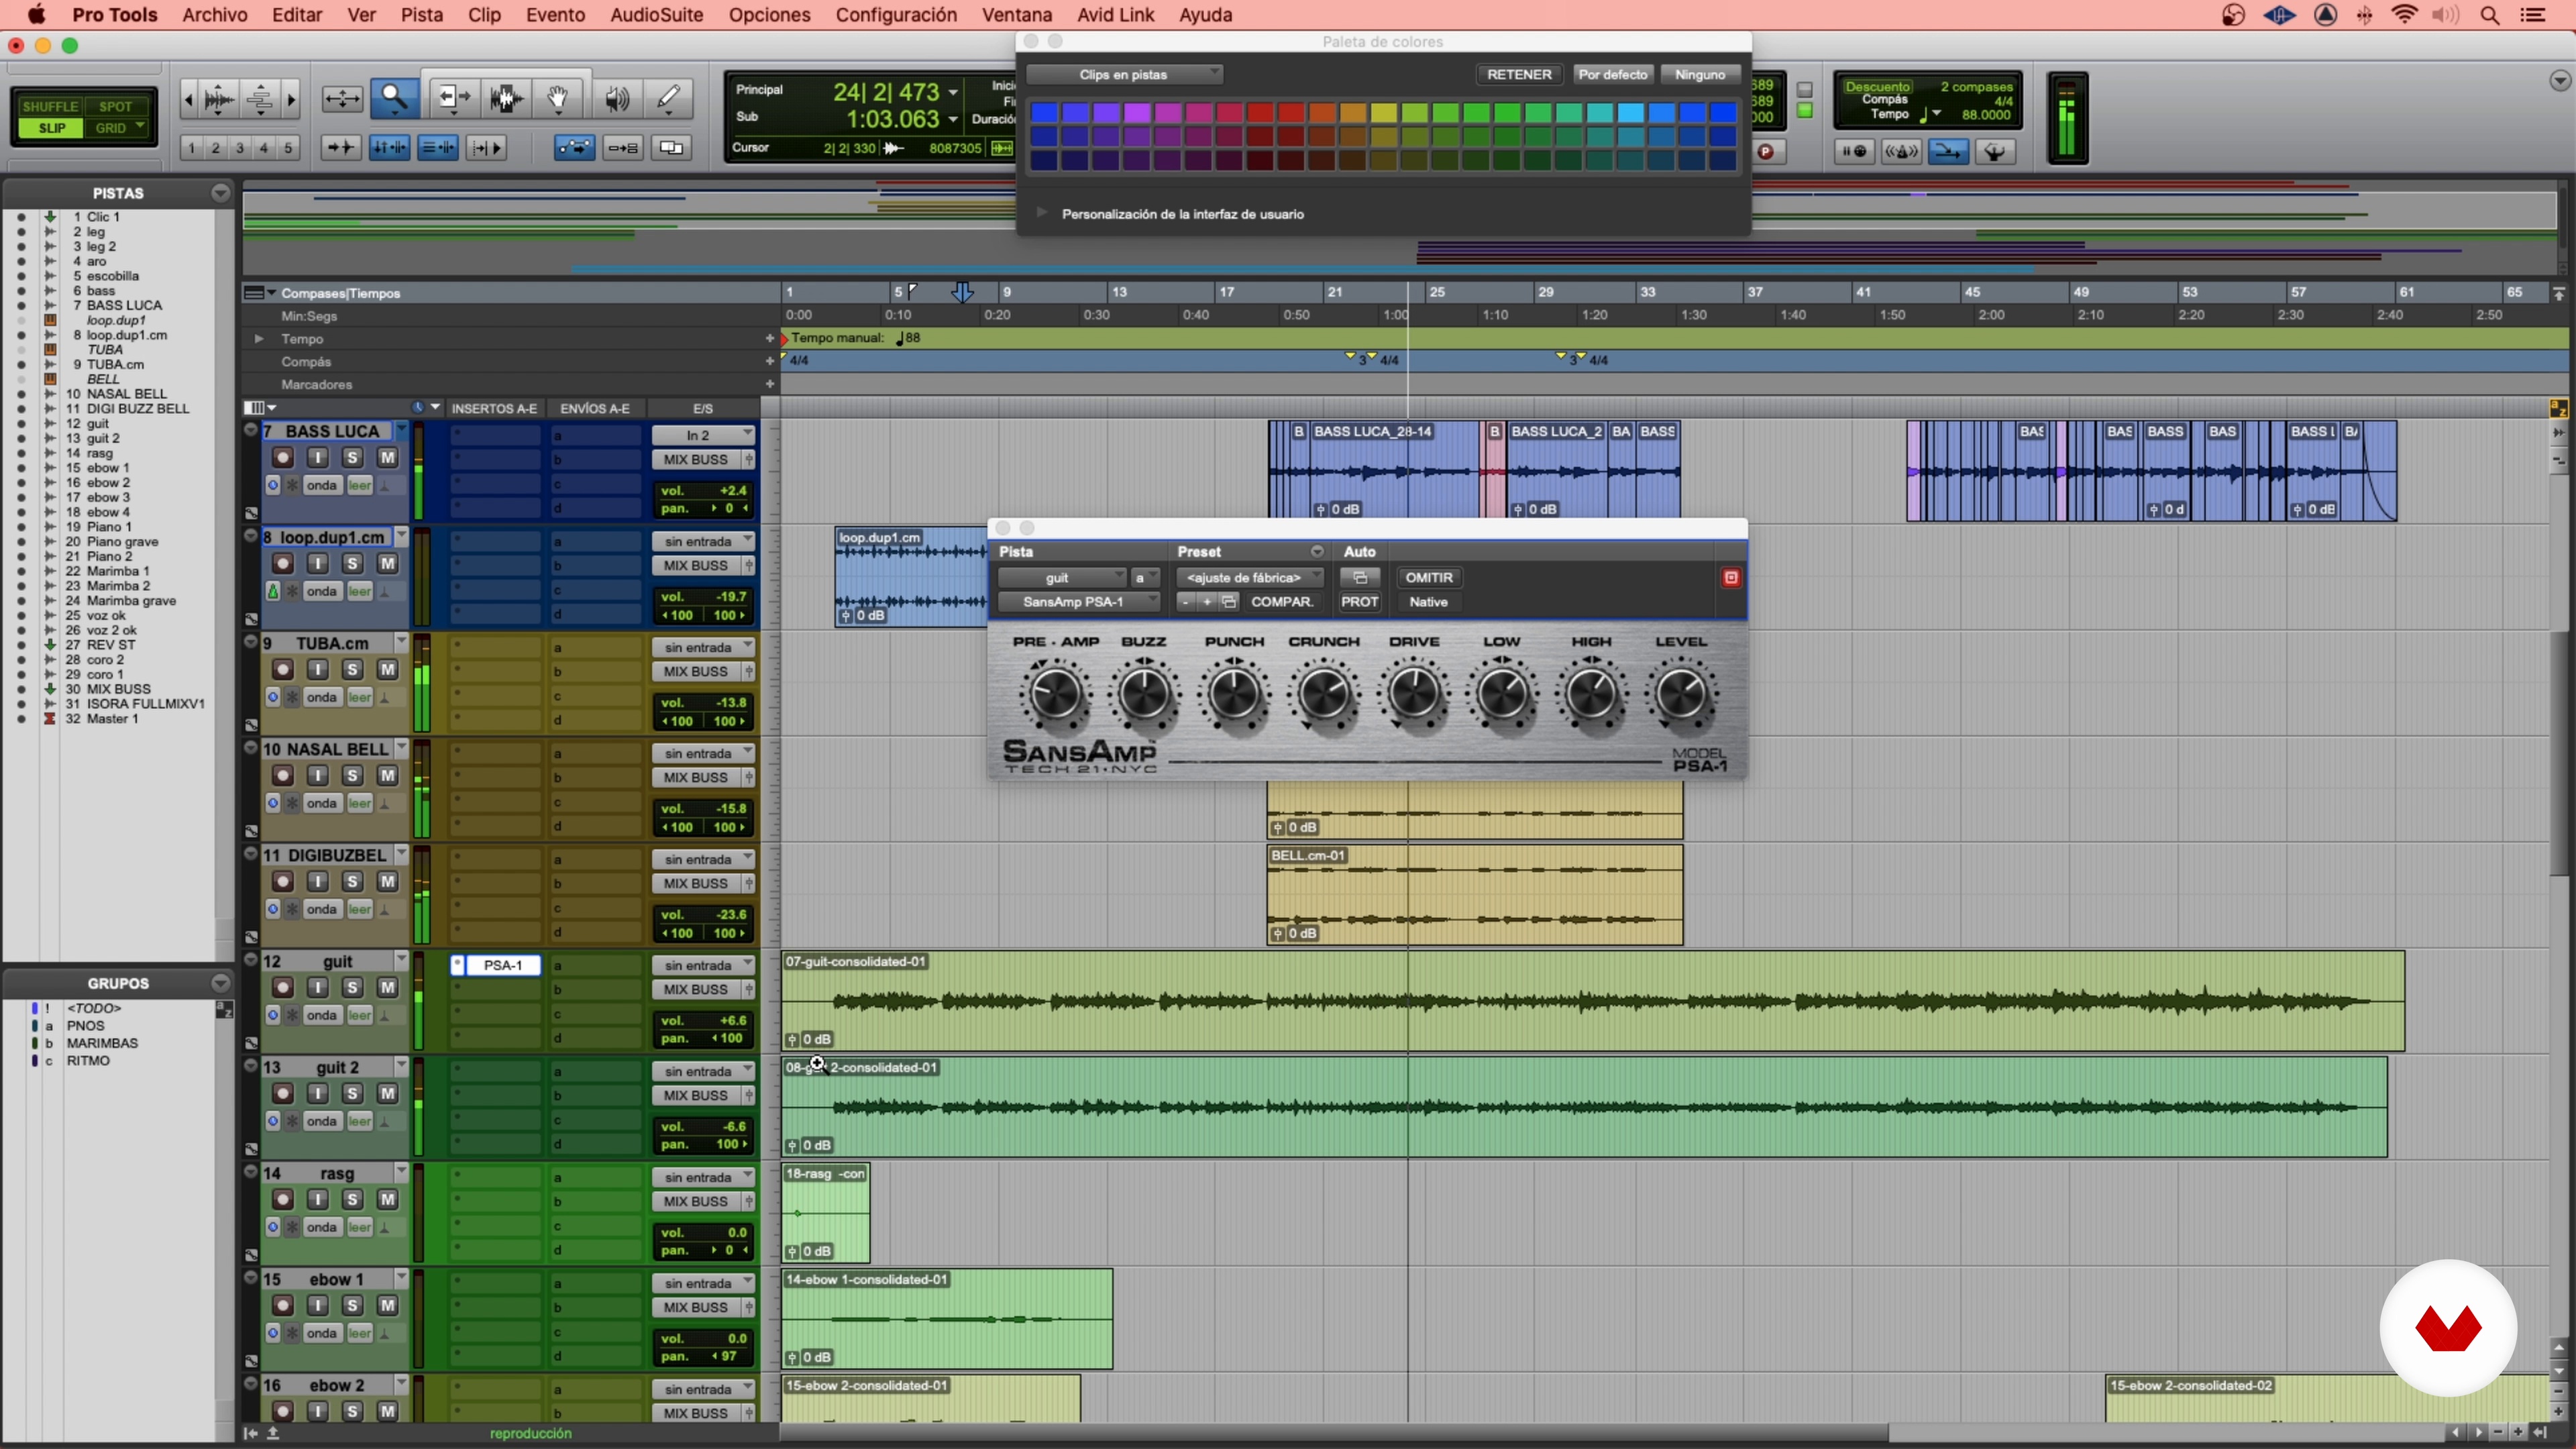Select zoom preset 3
Screen dimensions: 2576x1449
tap(240, 148)
